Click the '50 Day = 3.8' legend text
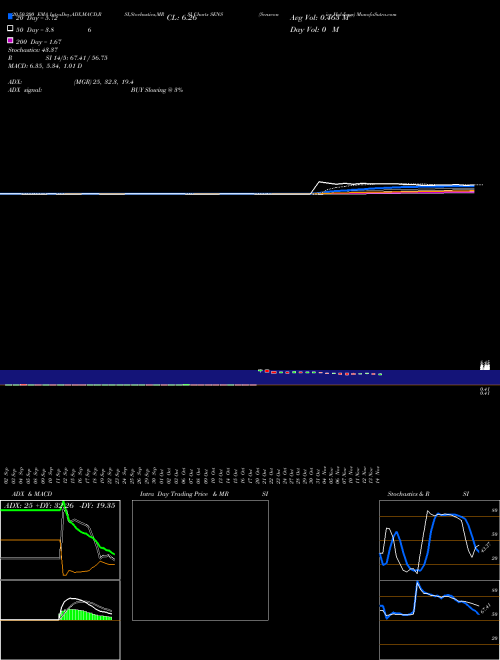This screenshot has width=500, height=660. pyautogui.click(x=35, y=30)
